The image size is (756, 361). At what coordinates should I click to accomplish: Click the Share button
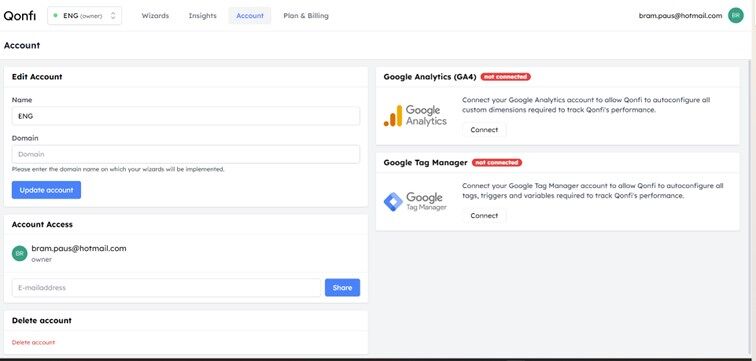pyautogui.click(x=342, y=288)
